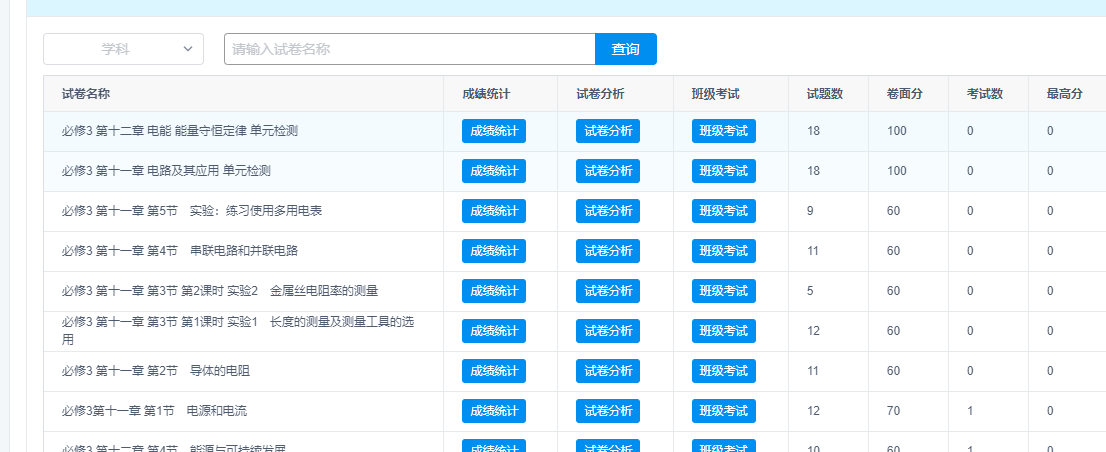Start 班级考试 for 第十二章 电能 单元检测
The width and height of the screenshot is (1106, 452).
coord(724,131)
